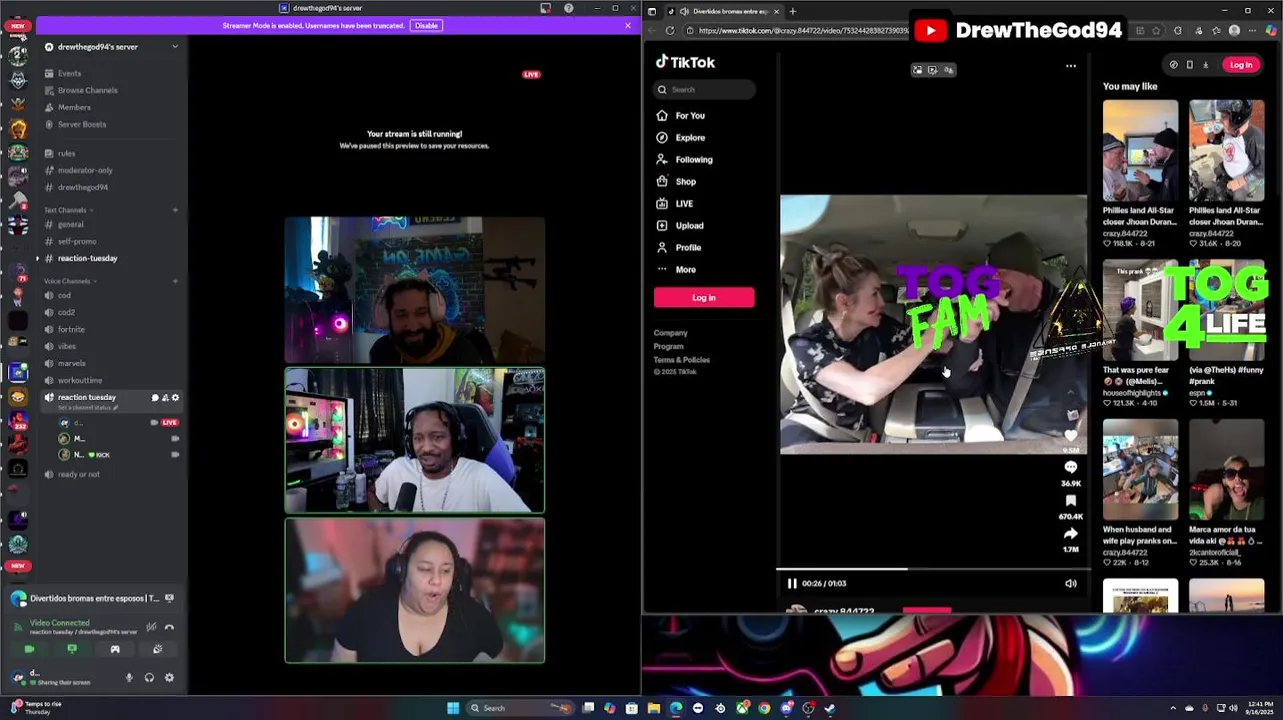1283x720 pixels.
Task: Open TikTok Upload page
Action: 689,225
